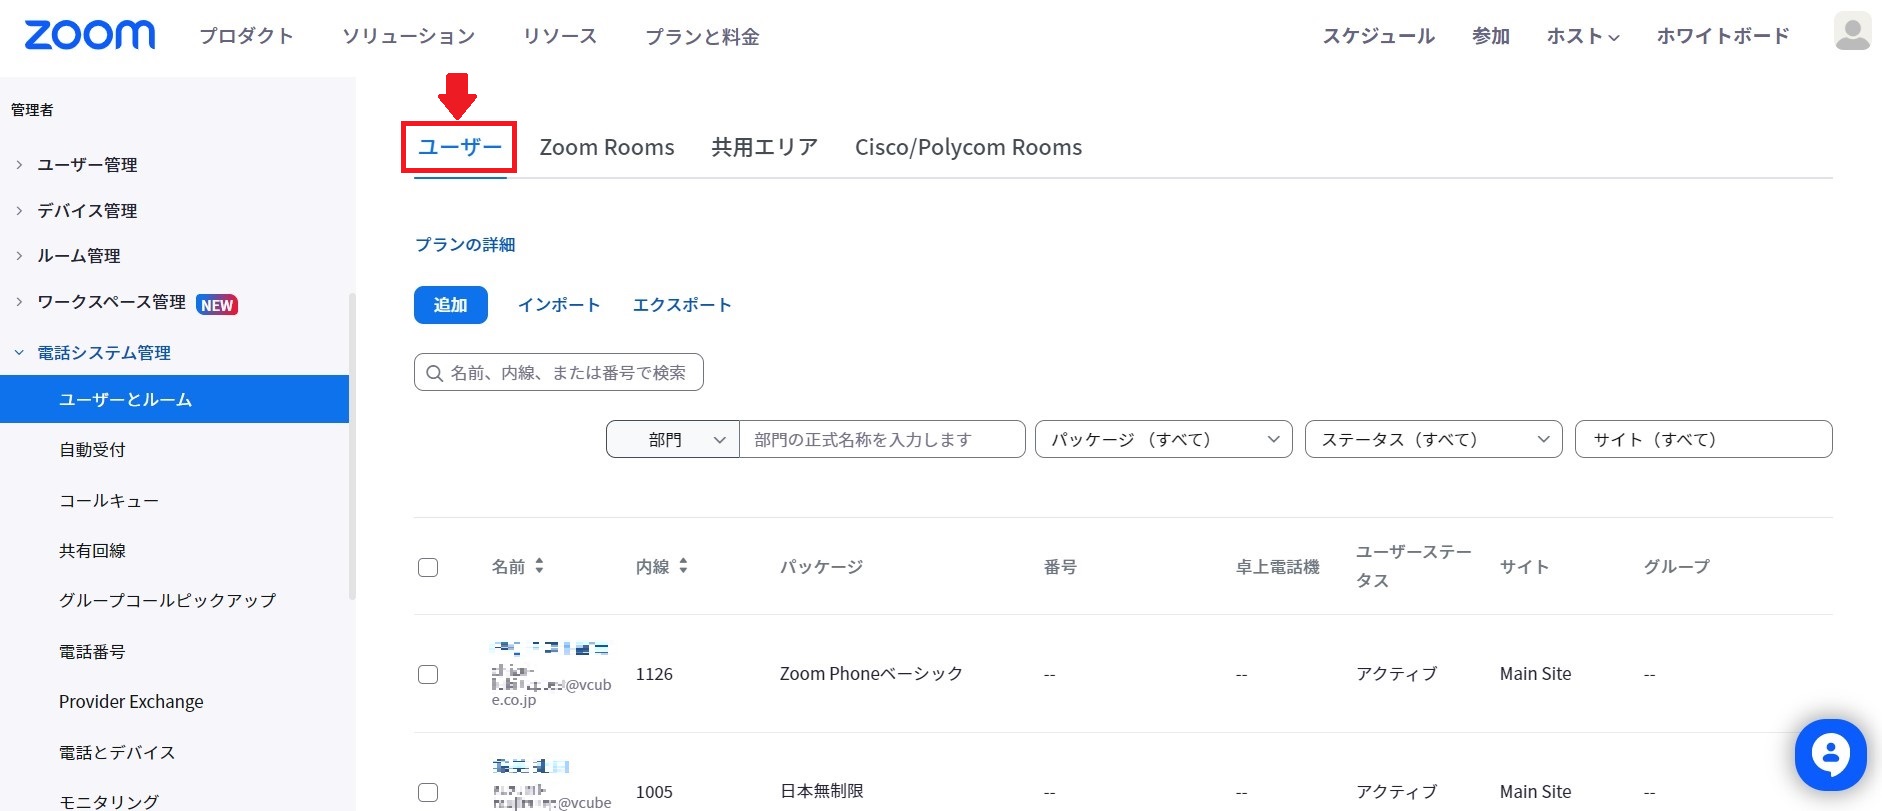Open プランの詳細 link
Screen dimensions: 1882x811
coord(465,245)
